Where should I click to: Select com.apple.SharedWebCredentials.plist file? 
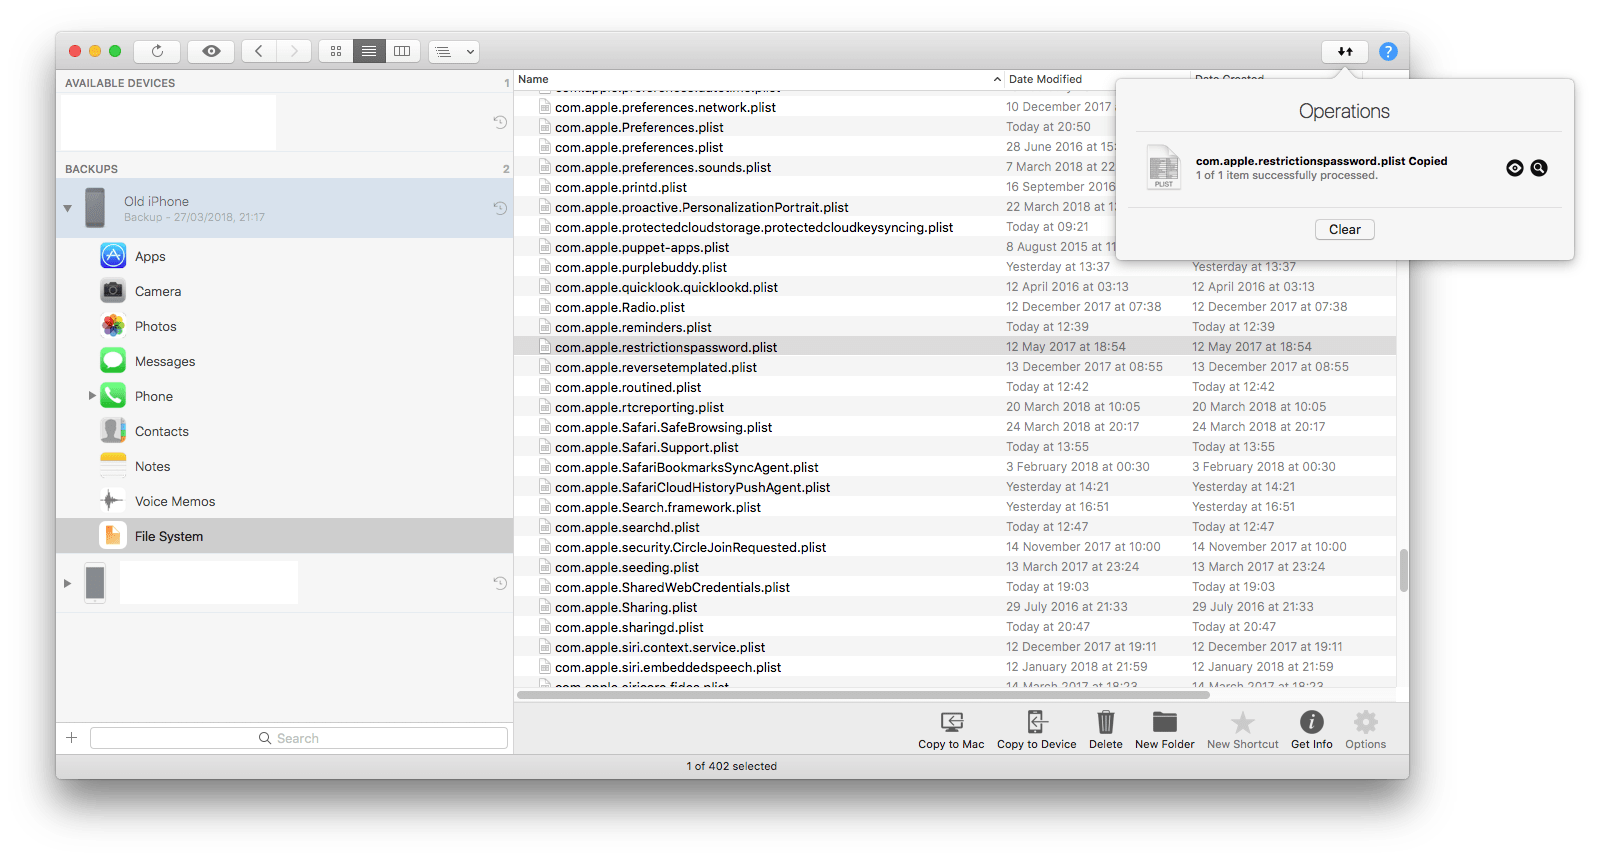[x=672, y=587]
